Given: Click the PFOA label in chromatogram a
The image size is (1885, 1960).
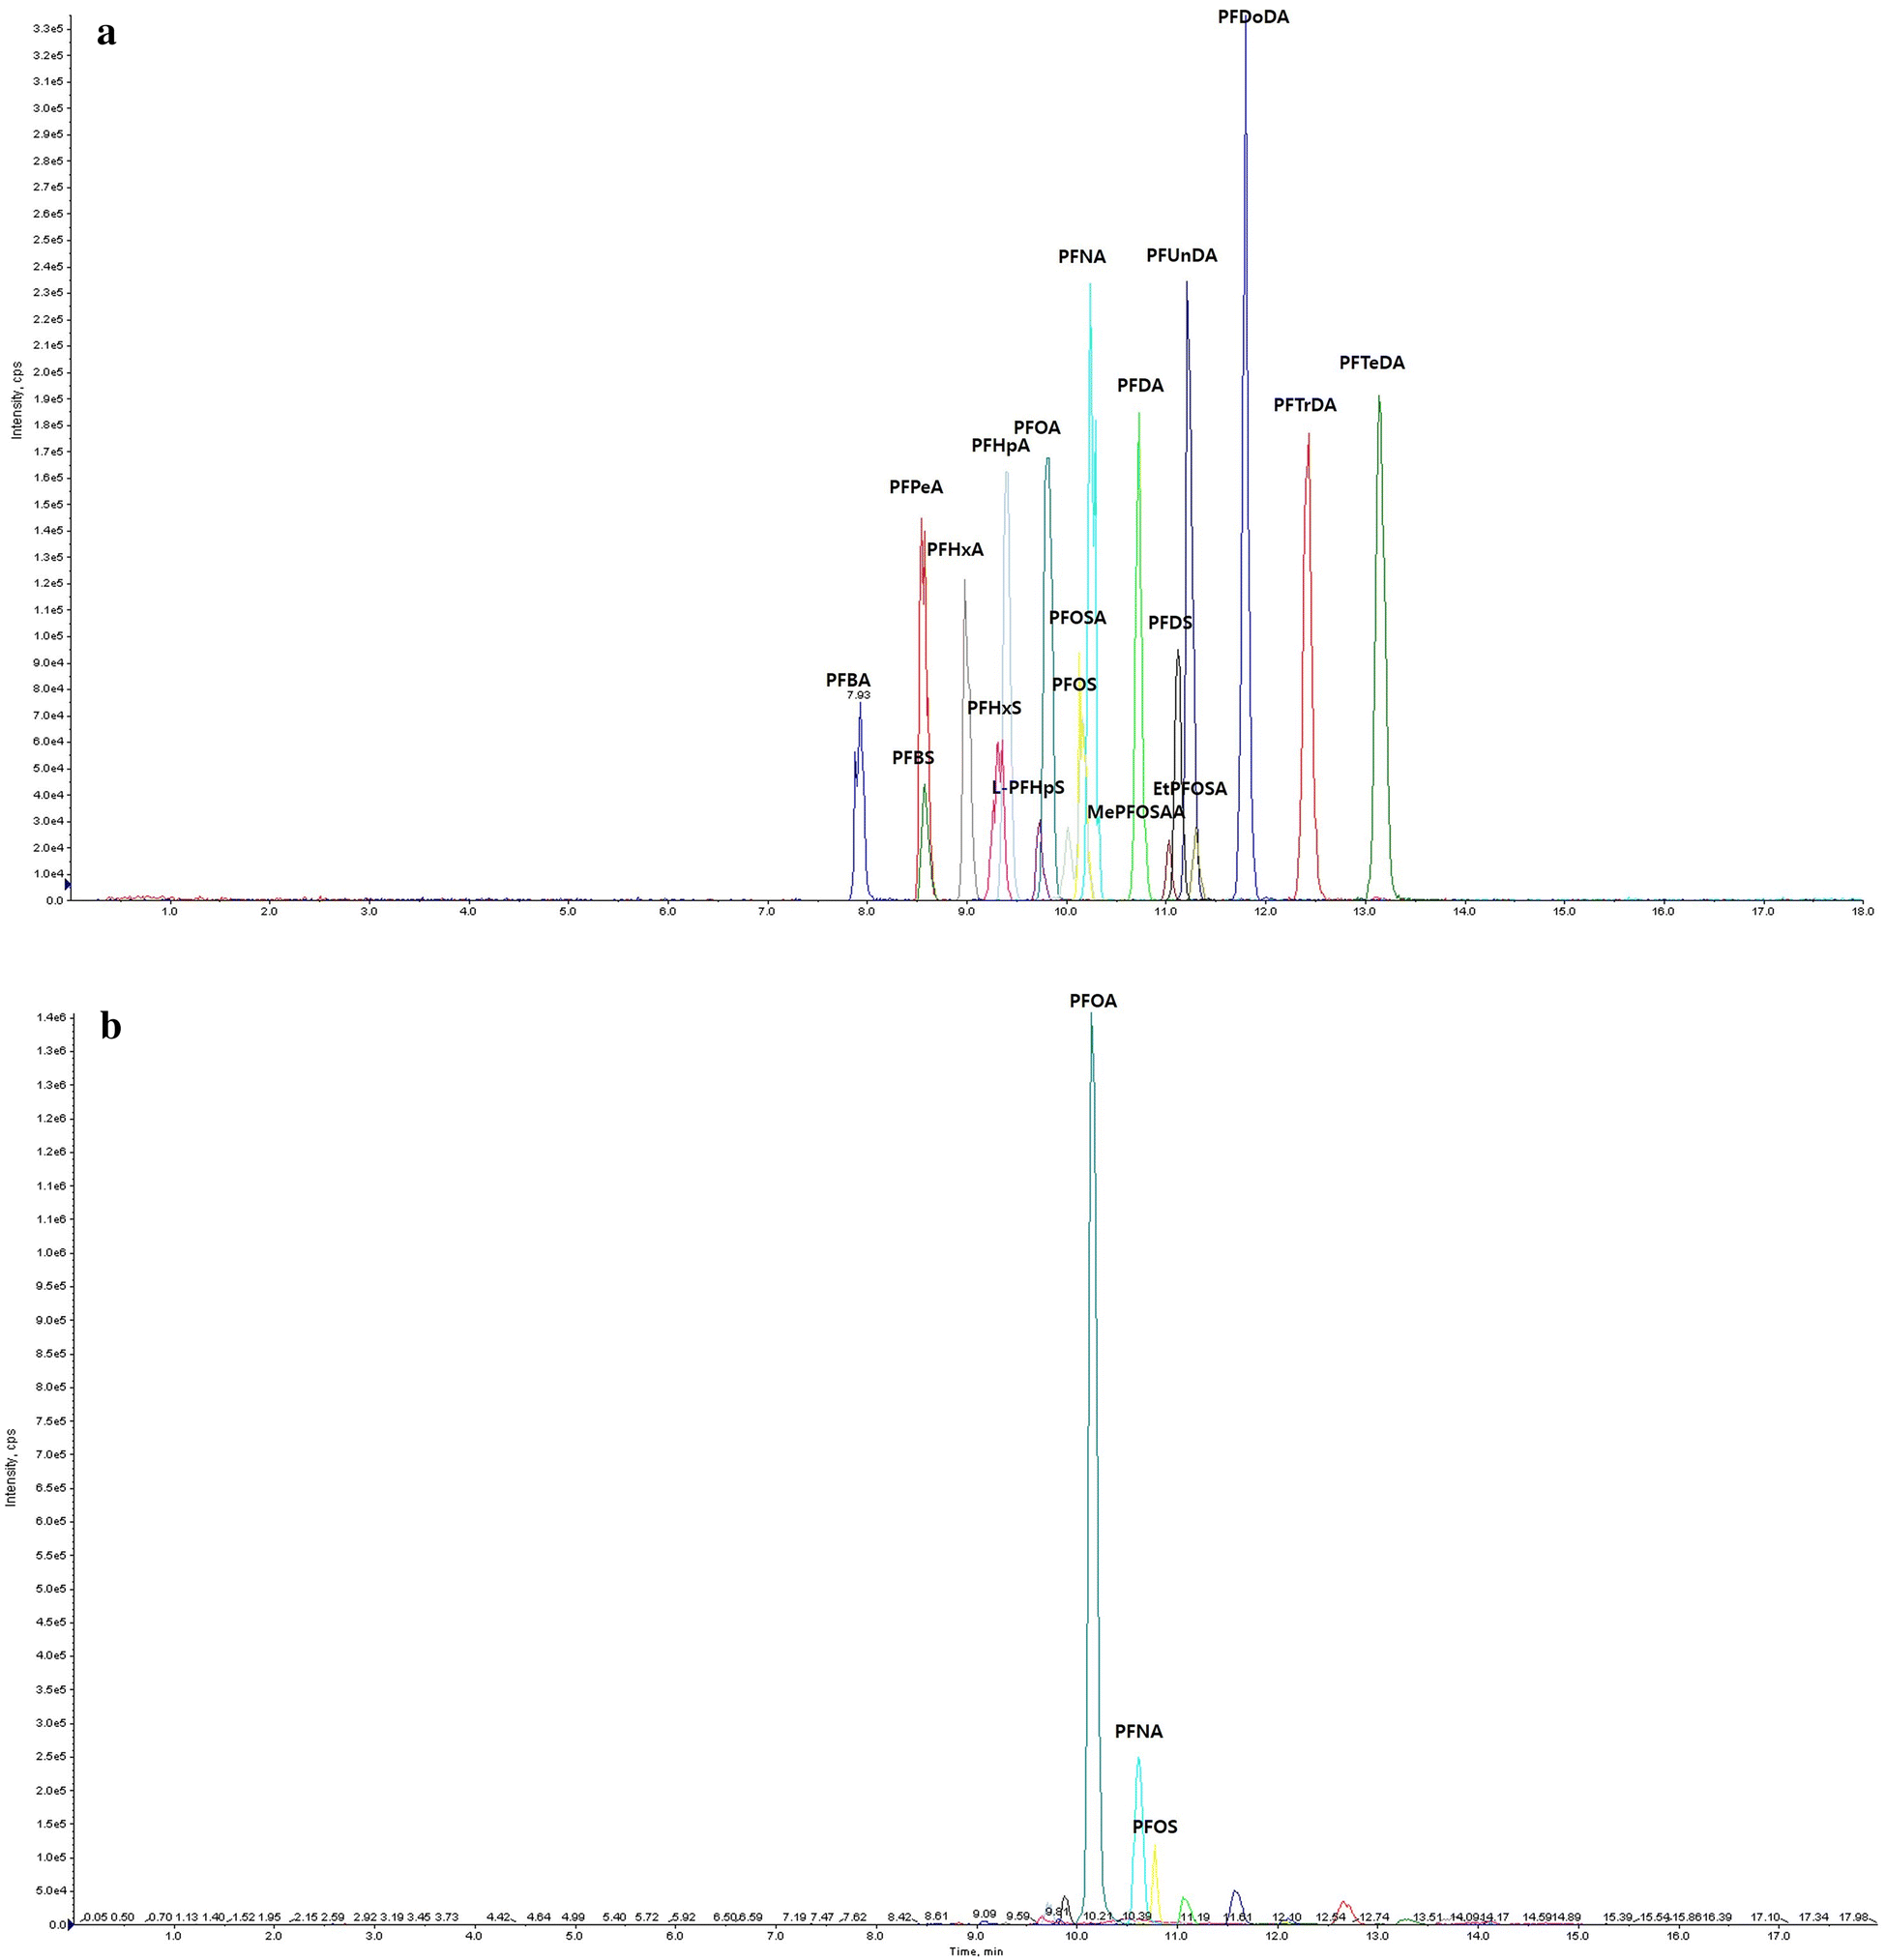Looking at the screenshot, I should [x=1037, y=428].
